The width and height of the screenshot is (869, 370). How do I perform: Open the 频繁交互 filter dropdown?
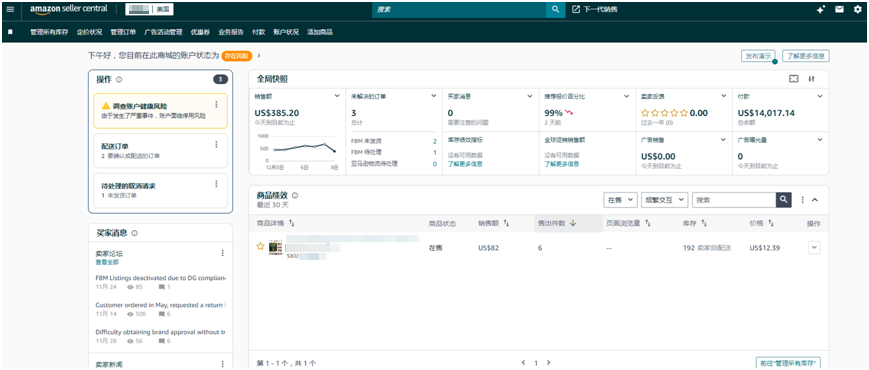(x=664, y=200)
